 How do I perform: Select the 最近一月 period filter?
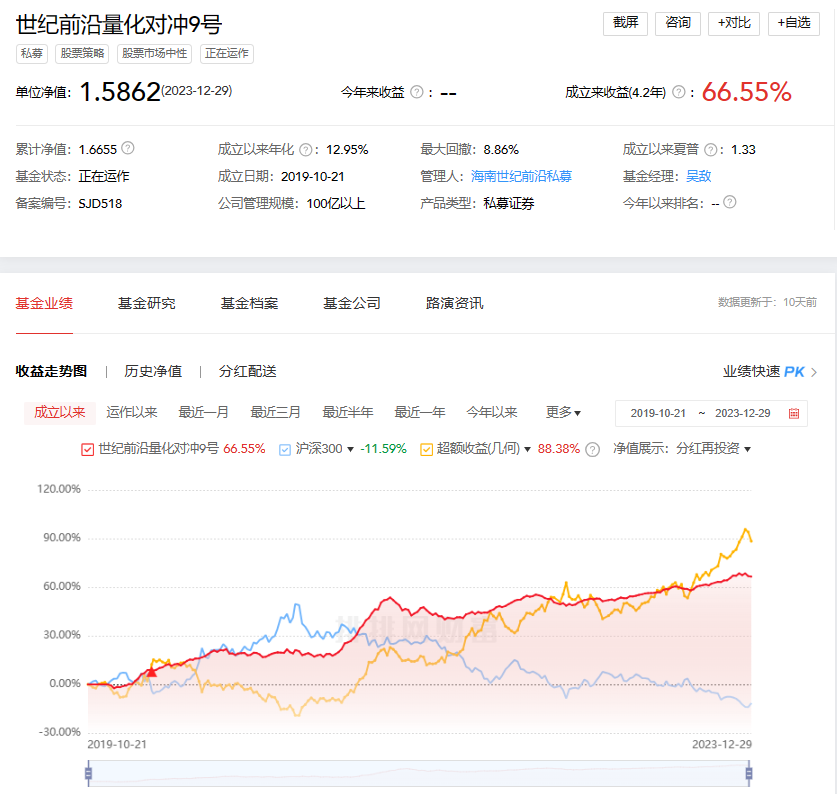[x=203, y=413]
